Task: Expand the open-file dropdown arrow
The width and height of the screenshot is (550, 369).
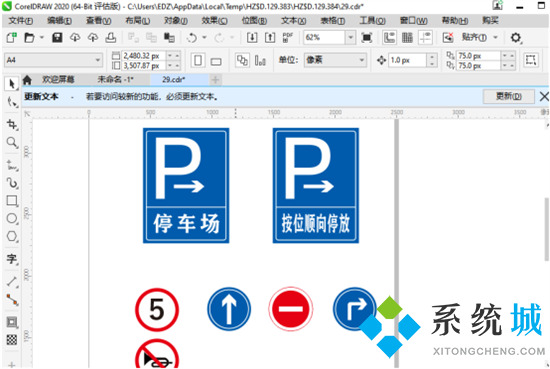Action: pos(41,37)
